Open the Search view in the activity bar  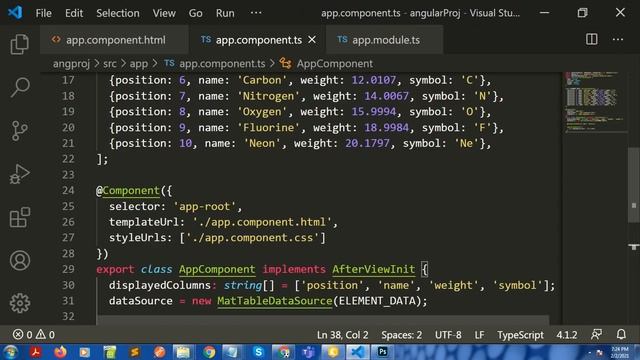point(20,87)
